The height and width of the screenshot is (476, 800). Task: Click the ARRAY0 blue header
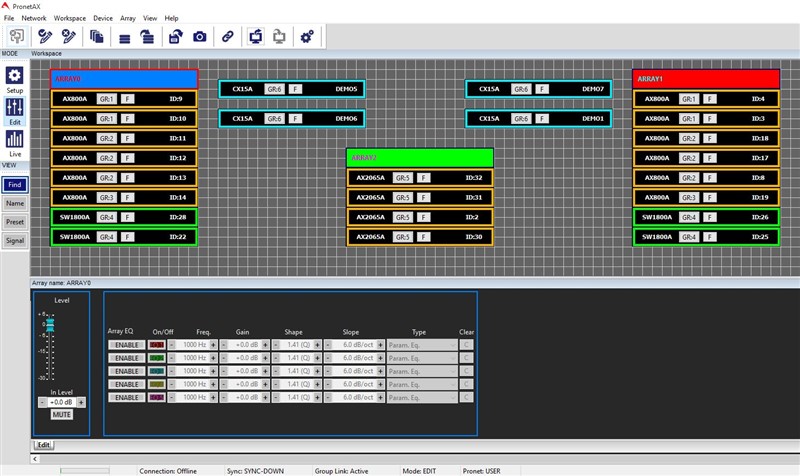coord(124,79)
